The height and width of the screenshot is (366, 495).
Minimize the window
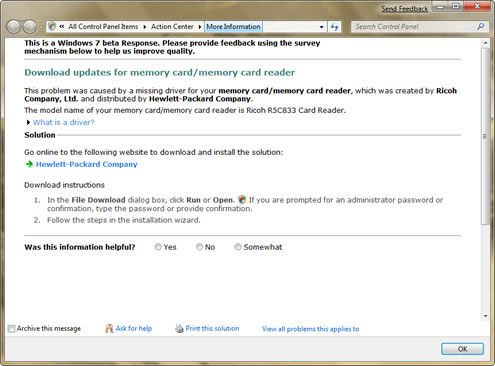[440, 6]
